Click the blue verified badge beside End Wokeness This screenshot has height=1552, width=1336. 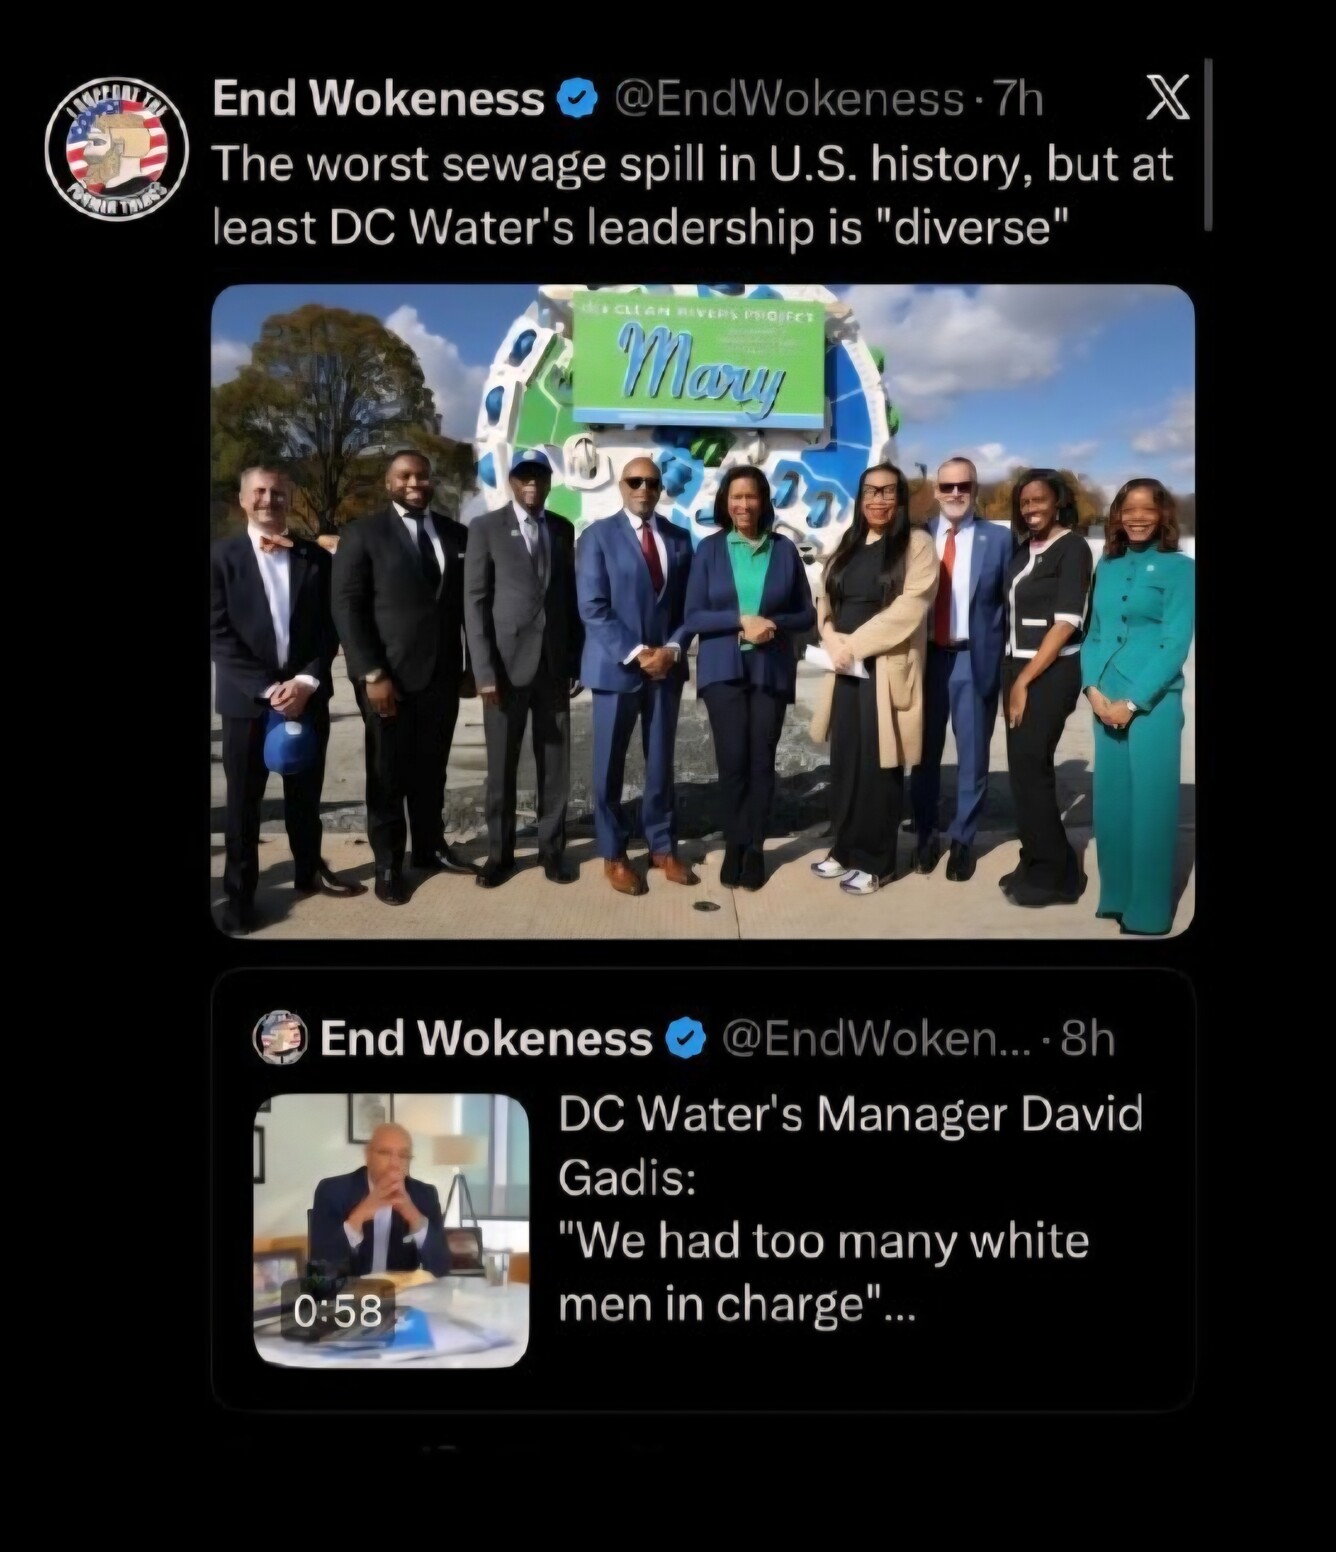point(577,99)
